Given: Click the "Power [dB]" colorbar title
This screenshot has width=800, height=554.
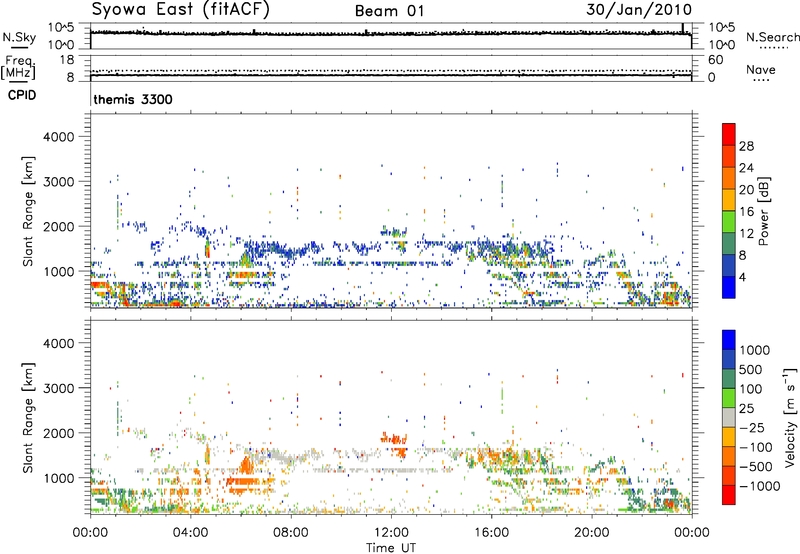Looking at the screenshot, I should [x=763, y=211].
